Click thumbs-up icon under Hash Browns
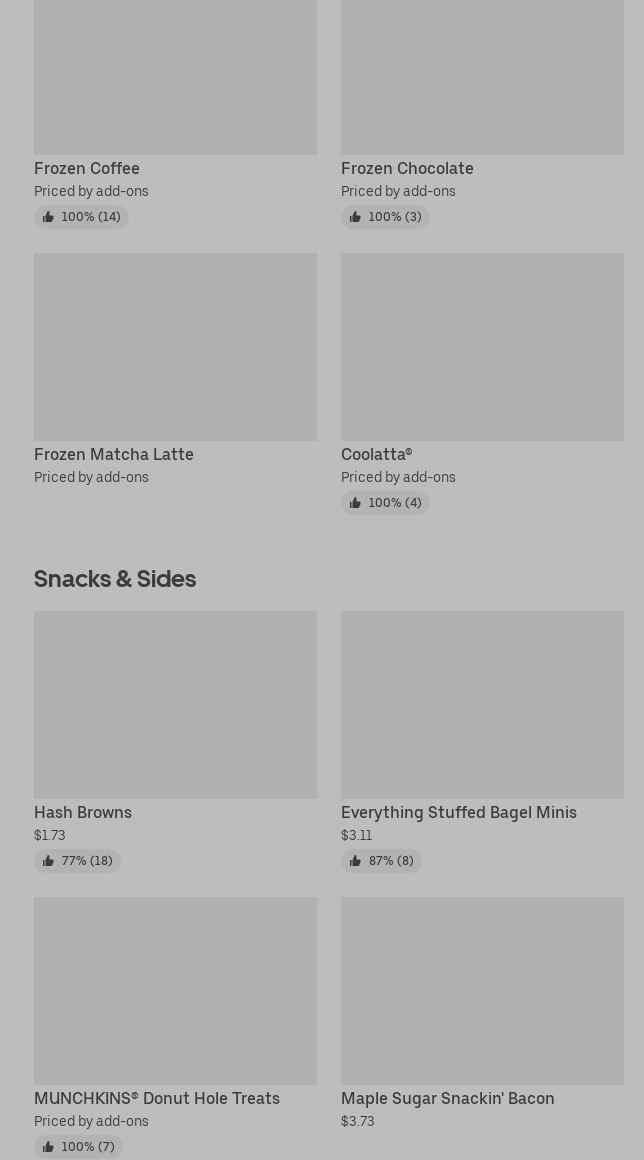Viewport: 644px width, 1160px height. [x=48, y=861]
